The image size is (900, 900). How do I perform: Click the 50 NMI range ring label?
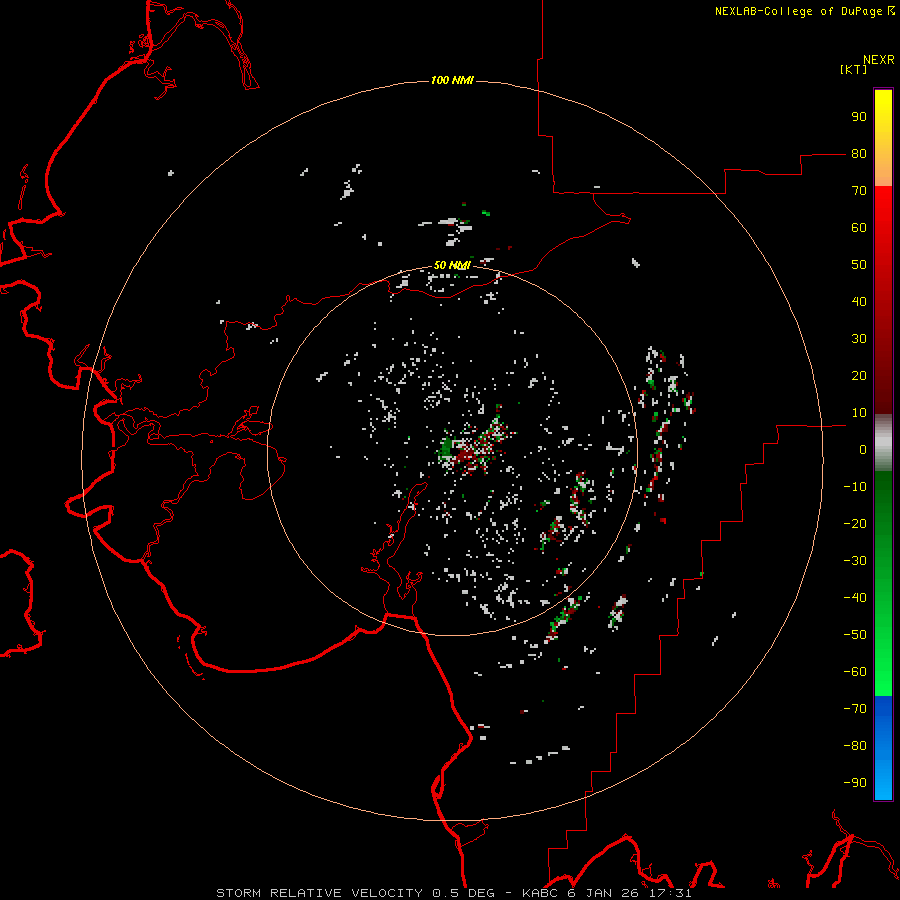point(452,265)
